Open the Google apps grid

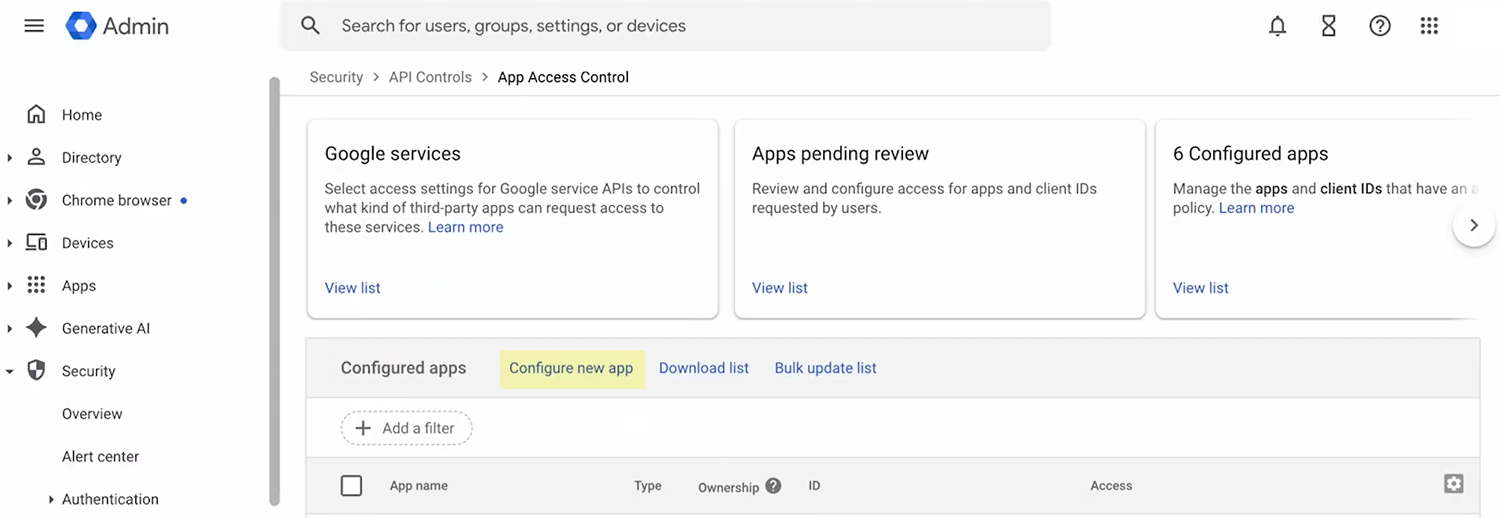pos(1429,27)
